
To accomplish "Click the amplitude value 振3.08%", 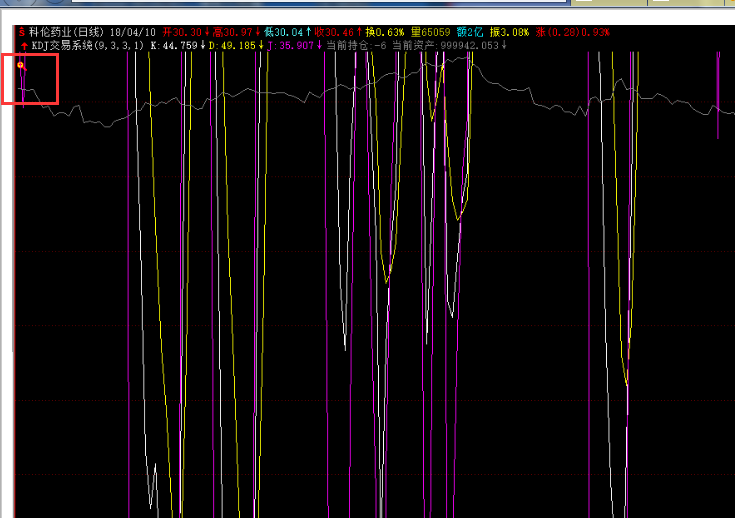I will [509, 32].
